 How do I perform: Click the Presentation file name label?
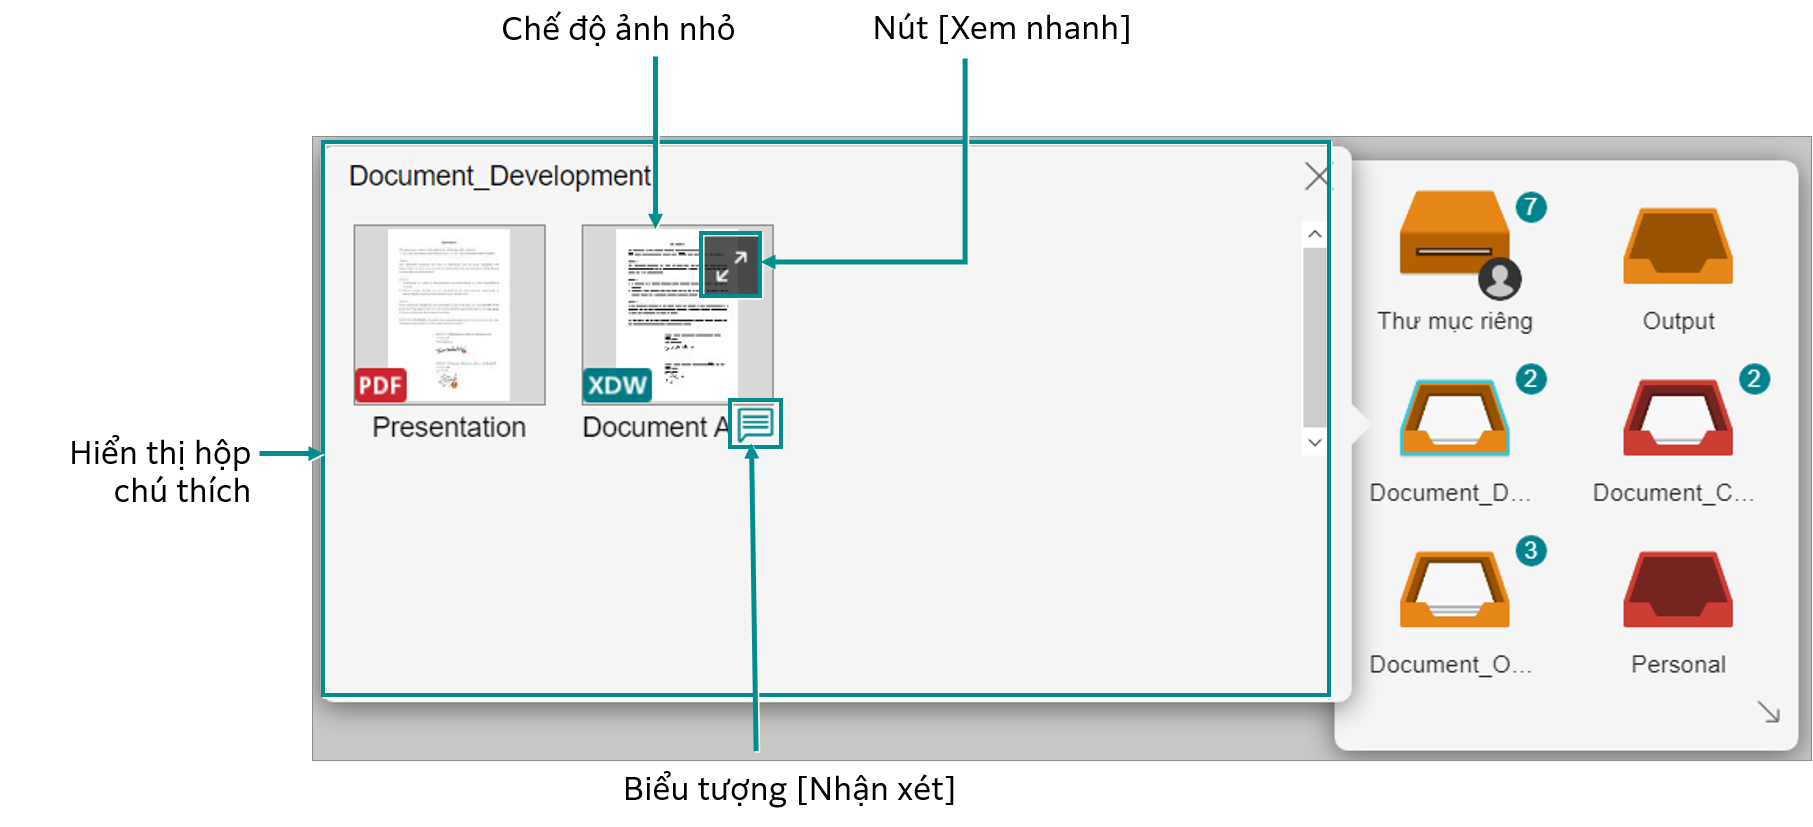click(449, 427)
